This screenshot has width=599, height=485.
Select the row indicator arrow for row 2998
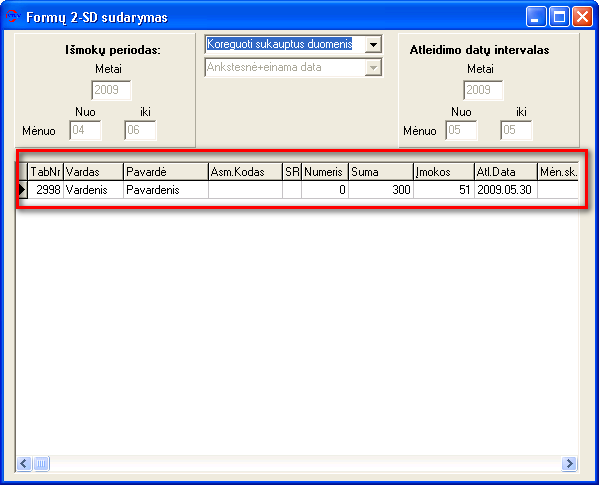23,189
